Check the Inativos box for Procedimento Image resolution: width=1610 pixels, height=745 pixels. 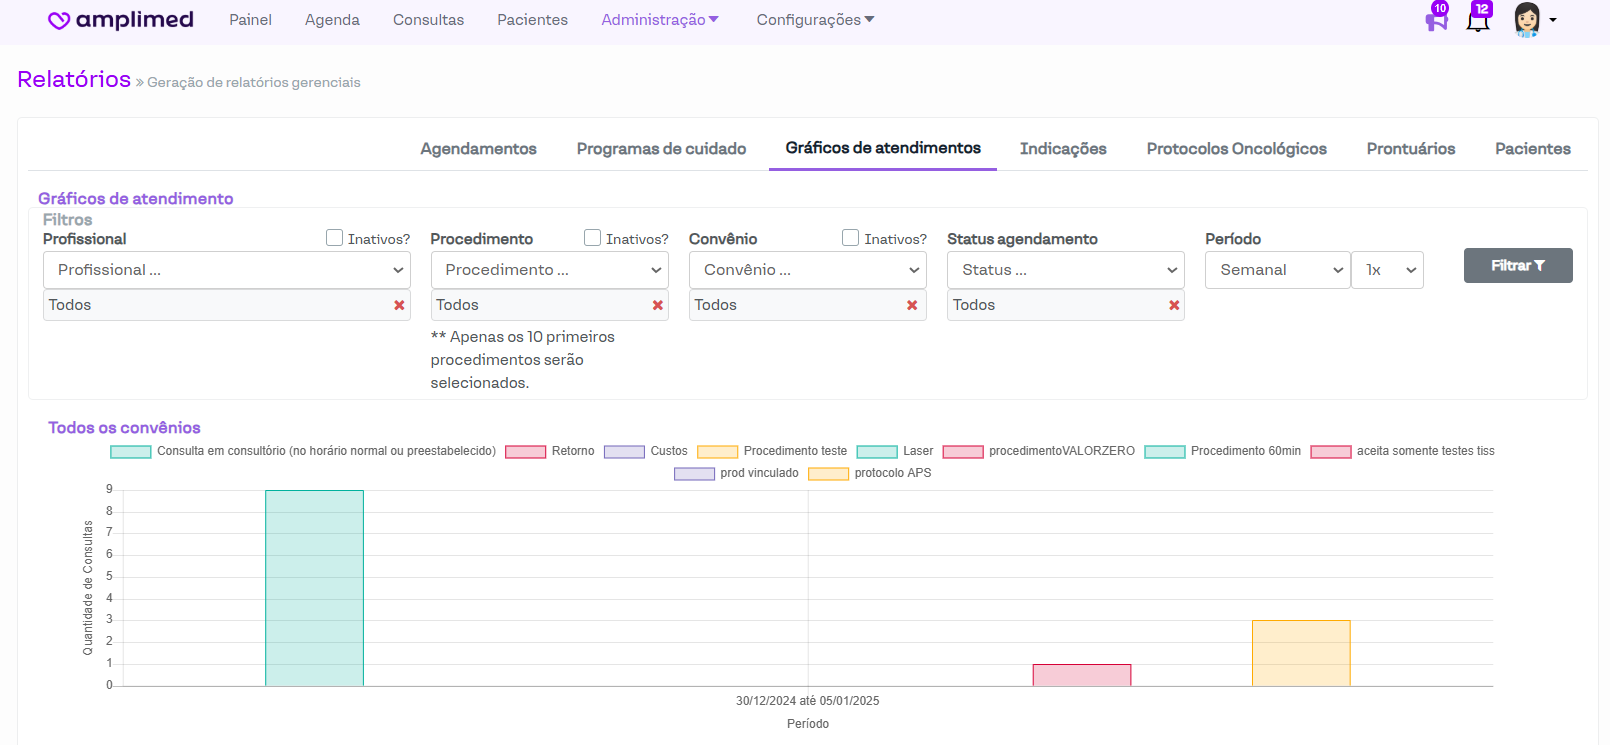tap(593, 238)
